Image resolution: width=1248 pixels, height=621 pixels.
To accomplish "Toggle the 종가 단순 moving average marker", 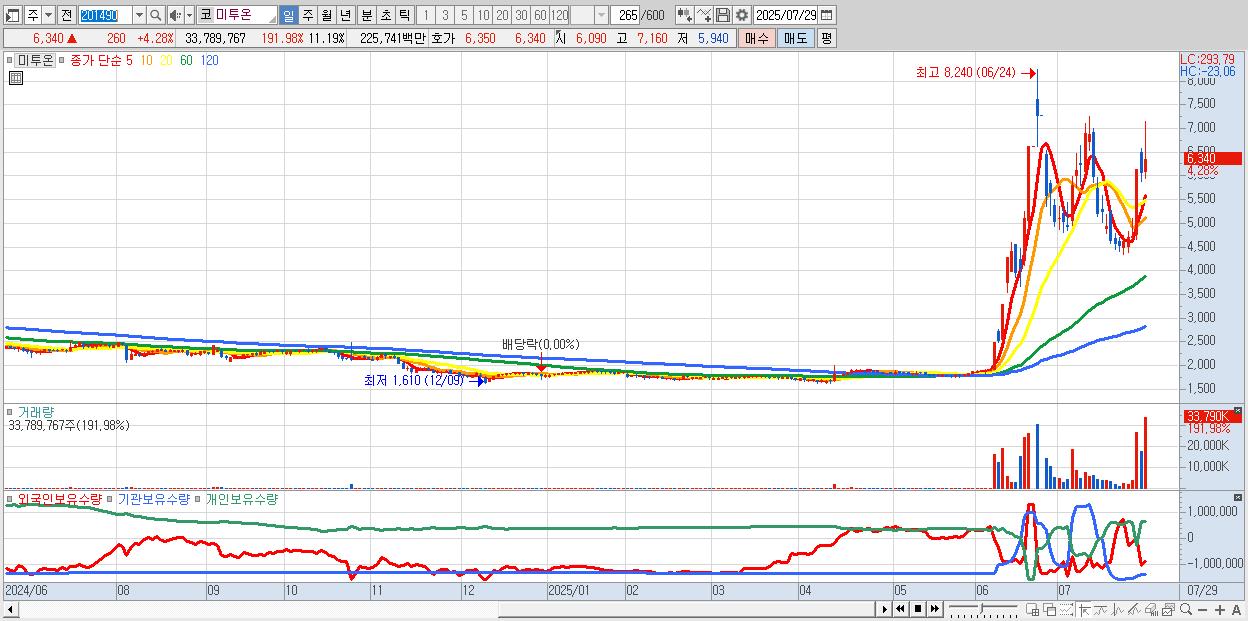I will coord(62,60).
